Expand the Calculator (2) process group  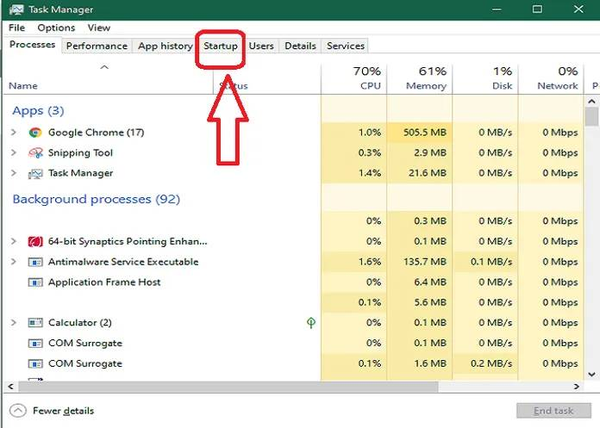pyautogui.click(x=14, y=323)
